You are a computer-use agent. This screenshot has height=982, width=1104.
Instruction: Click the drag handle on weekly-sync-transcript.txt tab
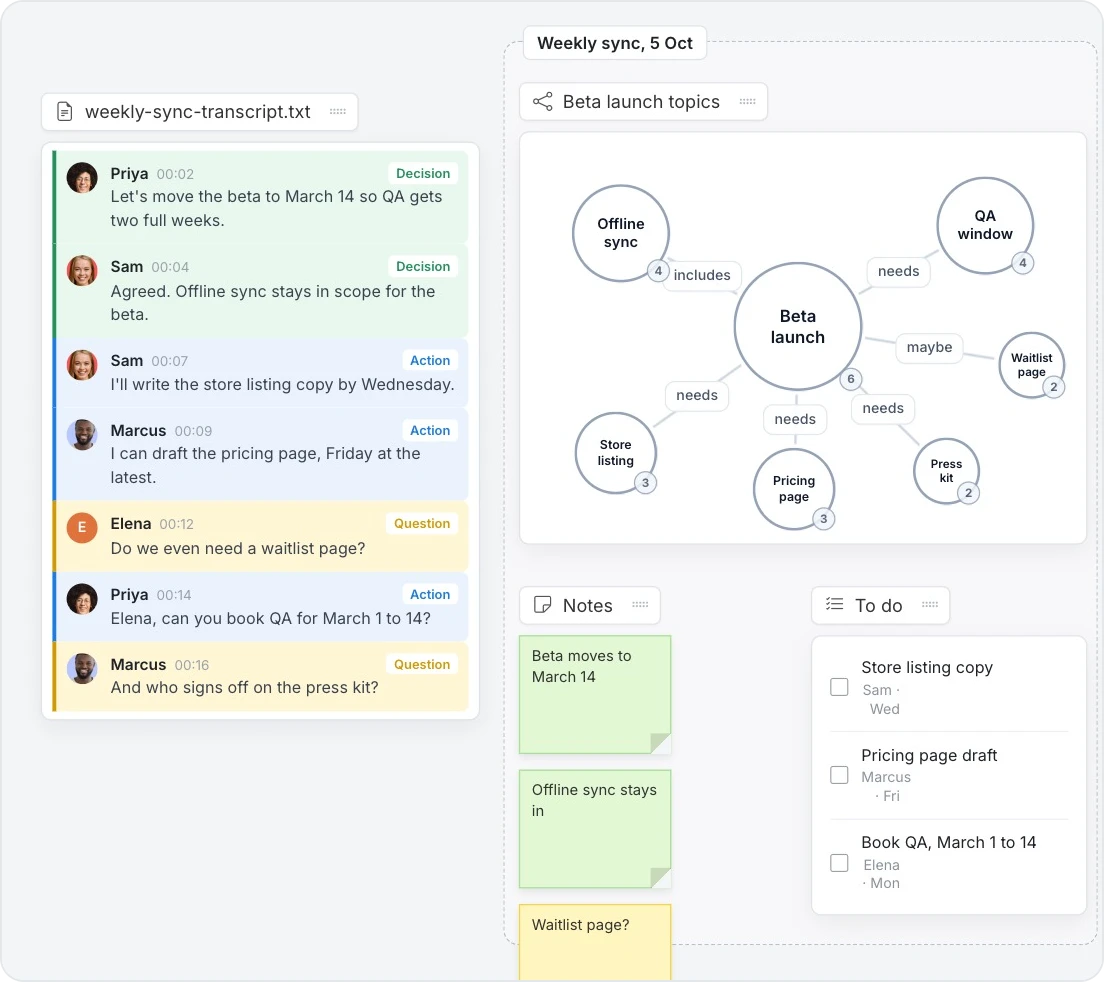coord(338,112)
